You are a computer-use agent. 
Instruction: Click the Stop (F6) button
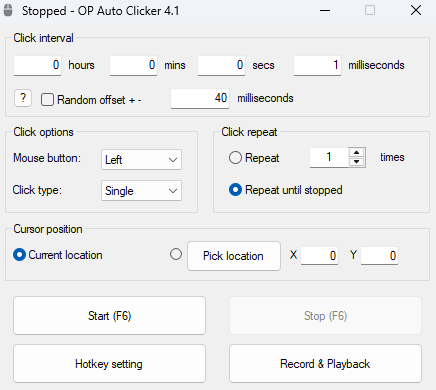tap(325, 316)
